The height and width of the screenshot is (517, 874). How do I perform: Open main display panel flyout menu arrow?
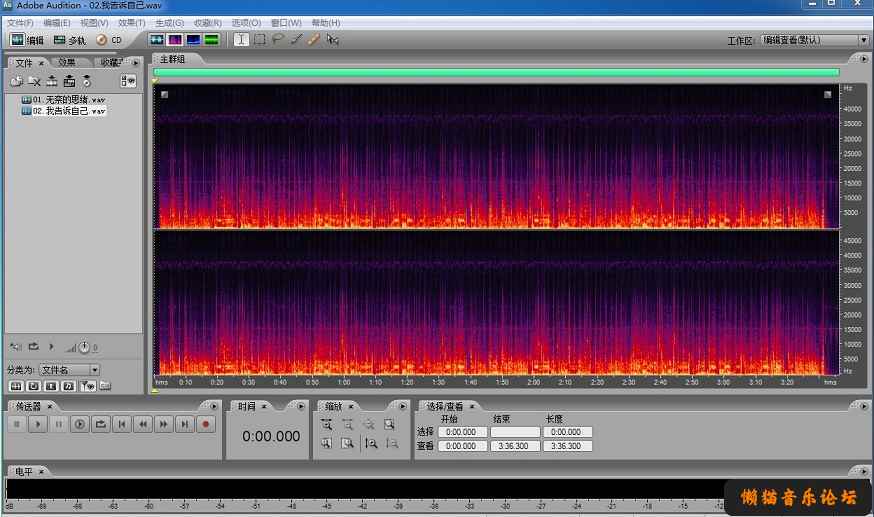pos(863,59)
